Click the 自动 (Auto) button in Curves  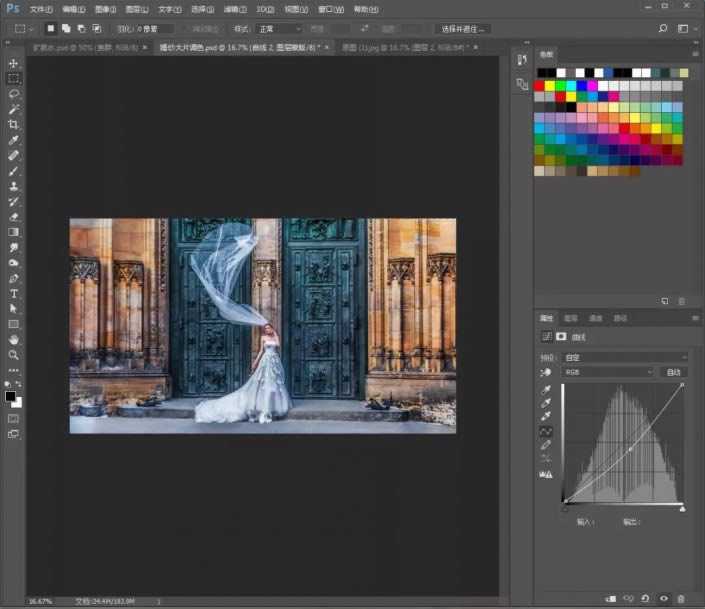point(673,372)
